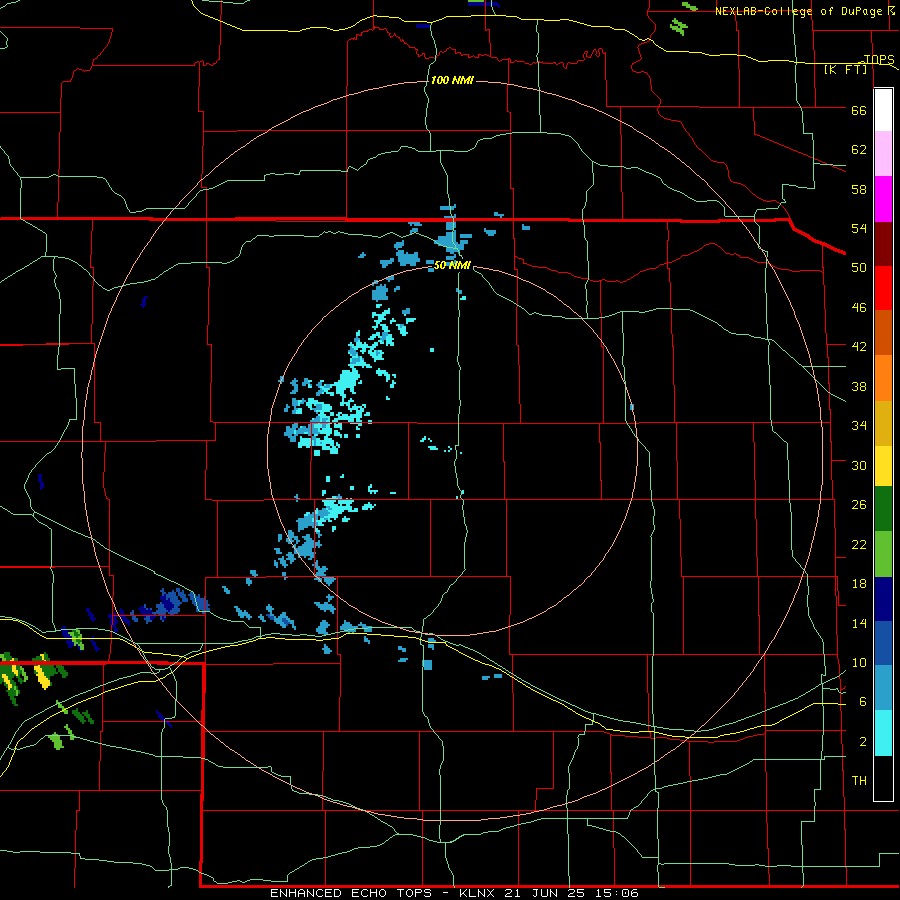This screenshot has width=900, height=900.
Task: Pick the gold mustard scale segment
Action: (x=883, y=423)
